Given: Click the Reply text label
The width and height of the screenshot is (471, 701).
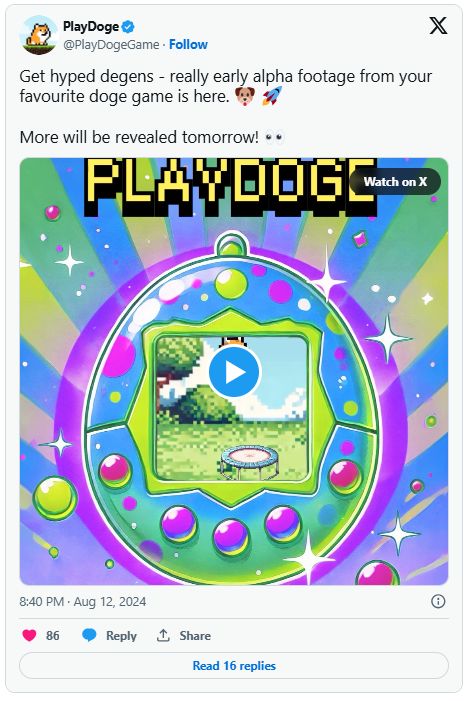Looking at the screenshot, I should (x=121, y=636).
